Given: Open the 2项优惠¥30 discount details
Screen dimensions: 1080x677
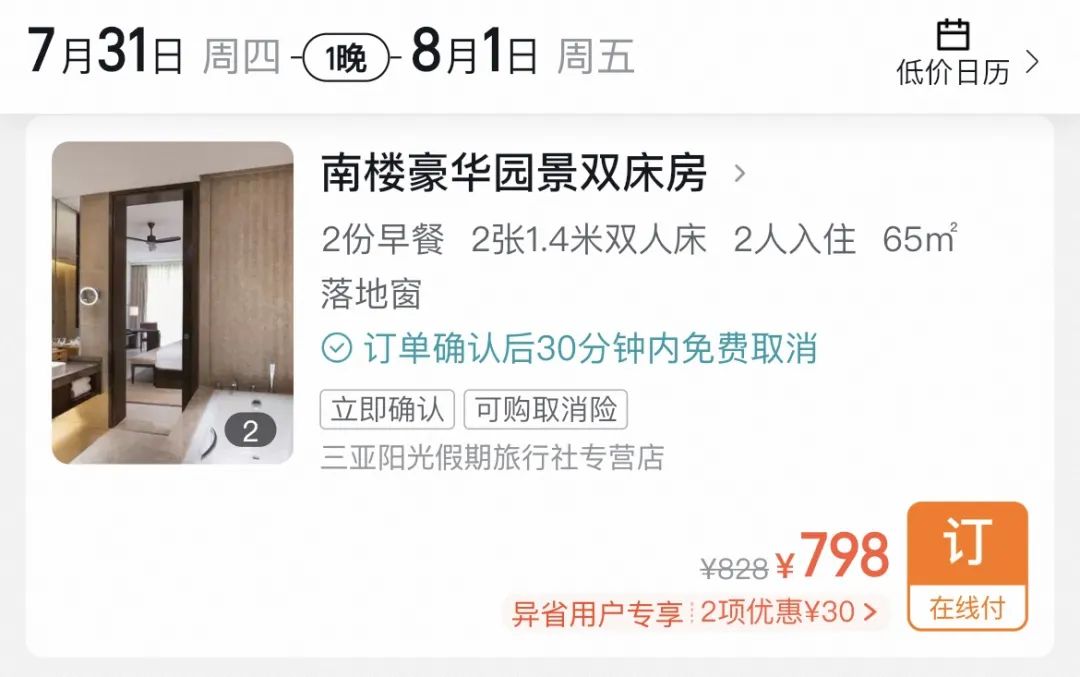Looking at the screenshot, I should 788,612.
